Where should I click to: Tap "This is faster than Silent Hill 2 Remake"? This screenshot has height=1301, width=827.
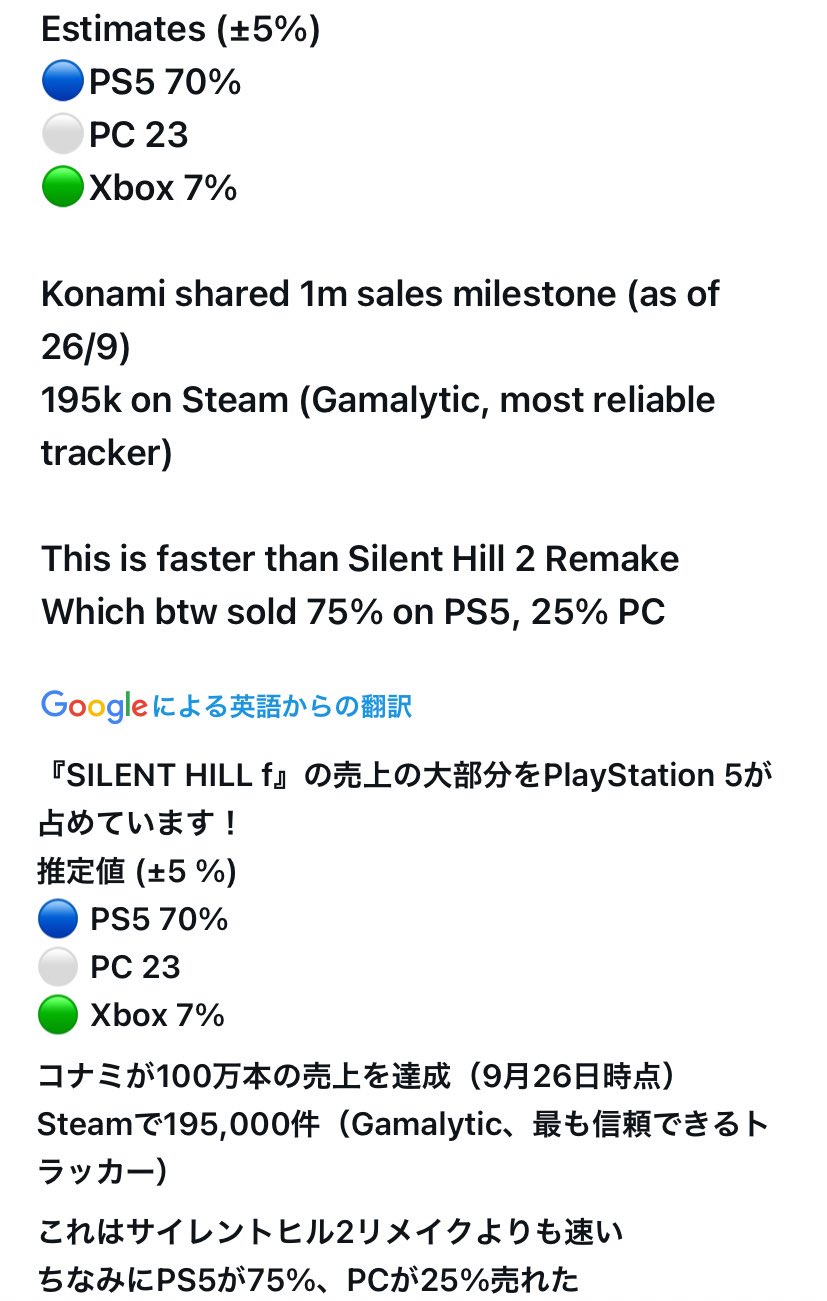point(360,559)
